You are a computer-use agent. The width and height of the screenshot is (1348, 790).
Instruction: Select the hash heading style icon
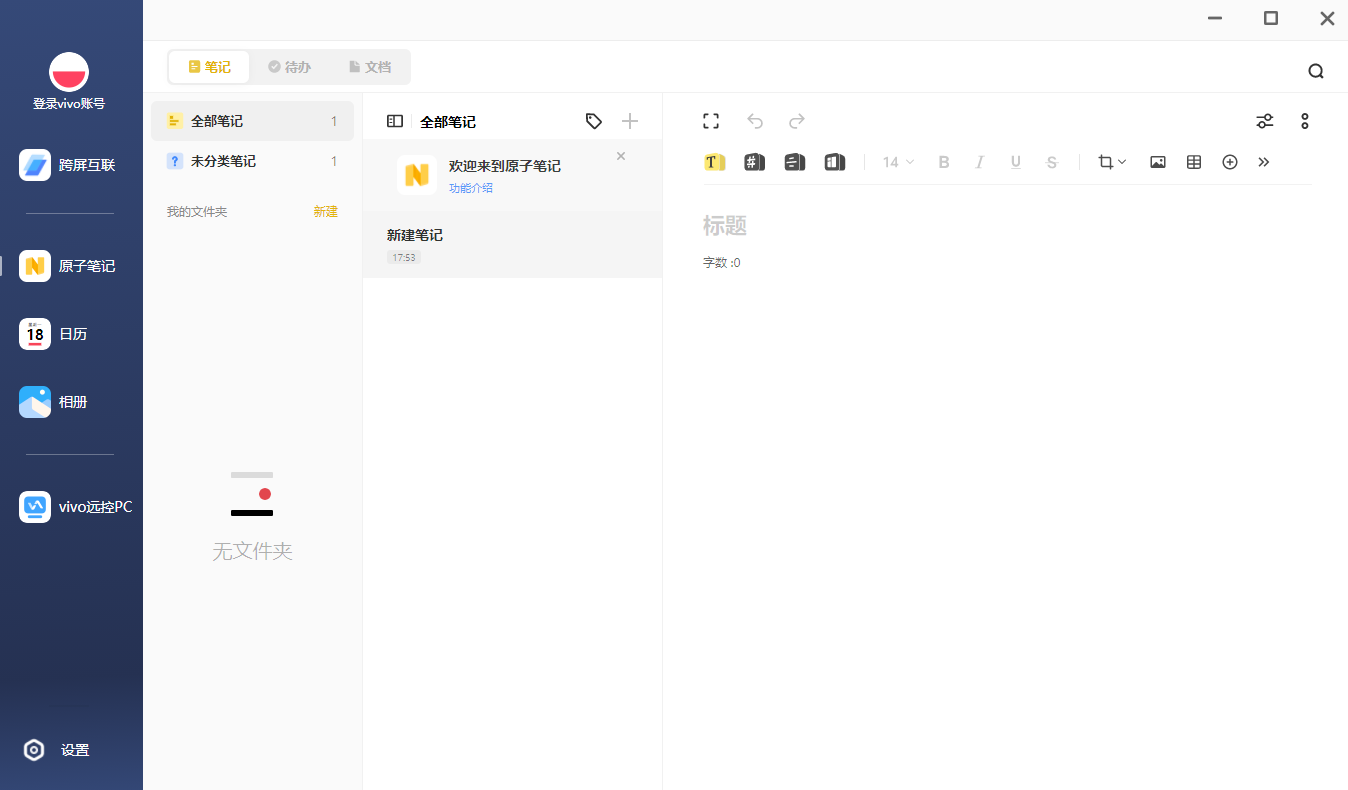point(755,162)
